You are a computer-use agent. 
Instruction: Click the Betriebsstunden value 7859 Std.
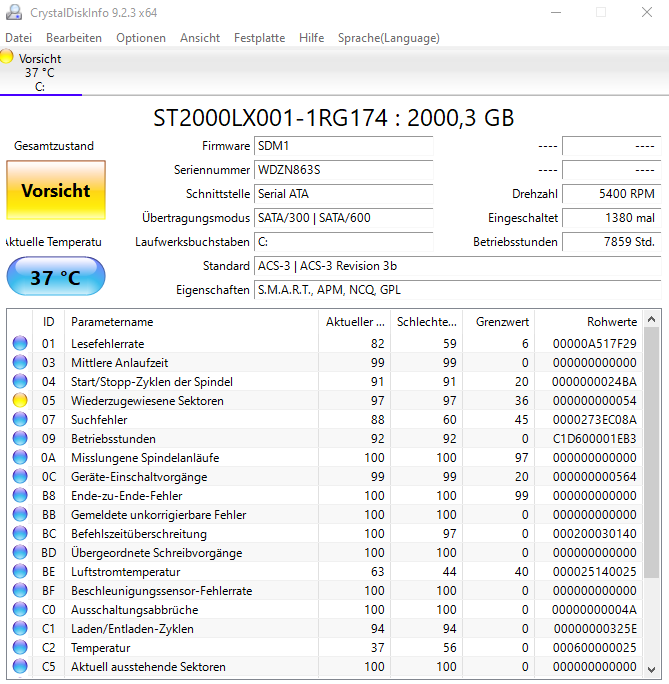click(612, 242)
